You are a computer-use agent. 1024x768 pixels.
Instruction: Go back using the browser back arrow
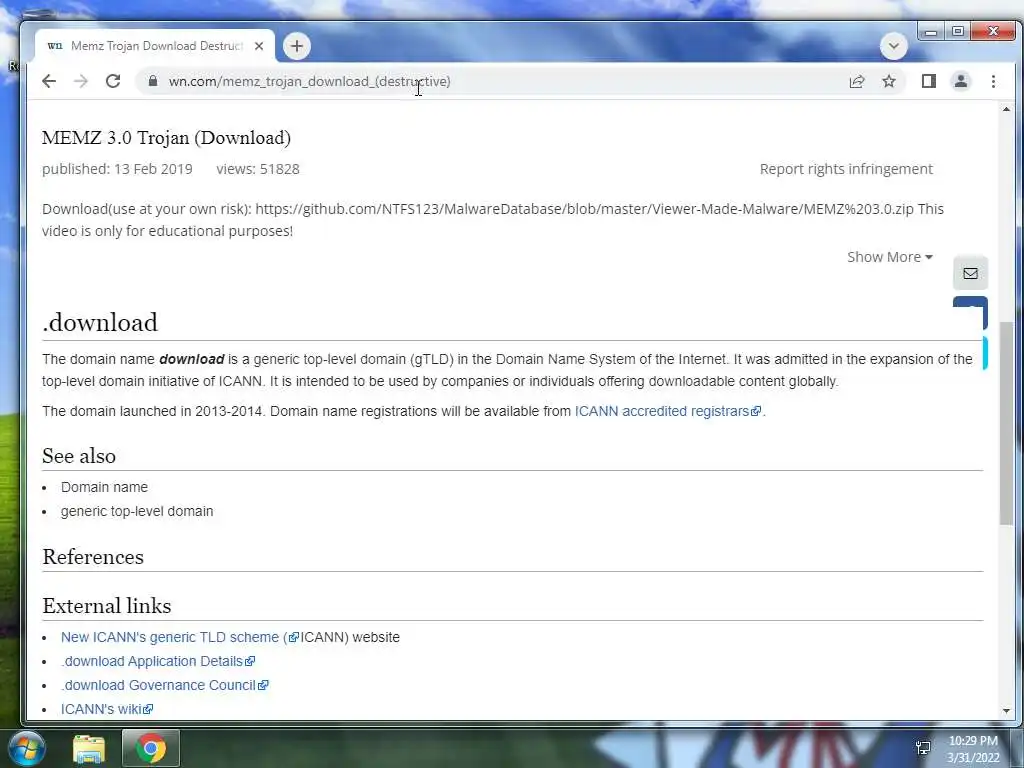49,81
